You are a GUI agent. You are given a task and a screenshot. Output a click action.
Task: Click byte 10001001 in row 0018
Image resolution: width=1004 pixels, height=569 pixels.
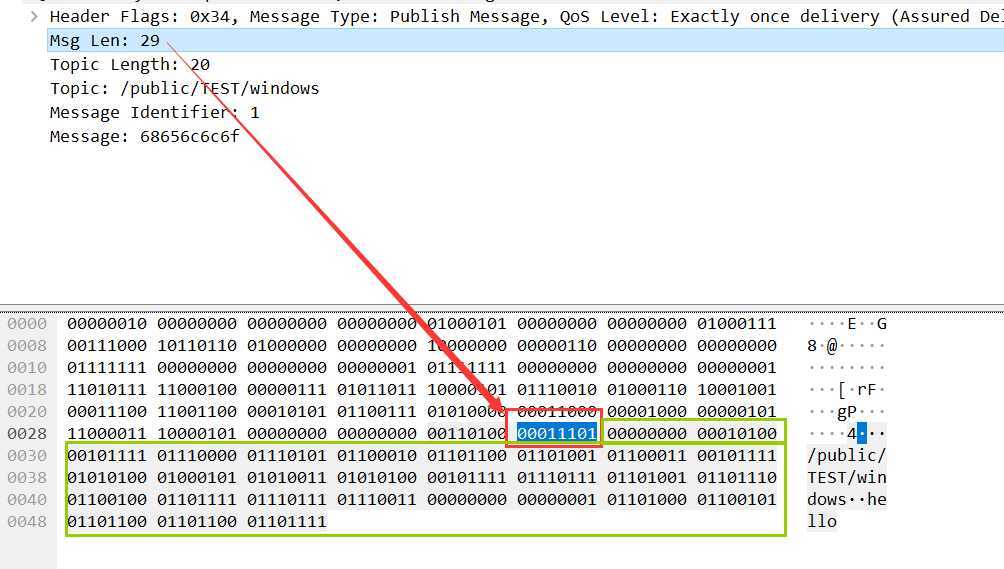[x=737, y=389]
